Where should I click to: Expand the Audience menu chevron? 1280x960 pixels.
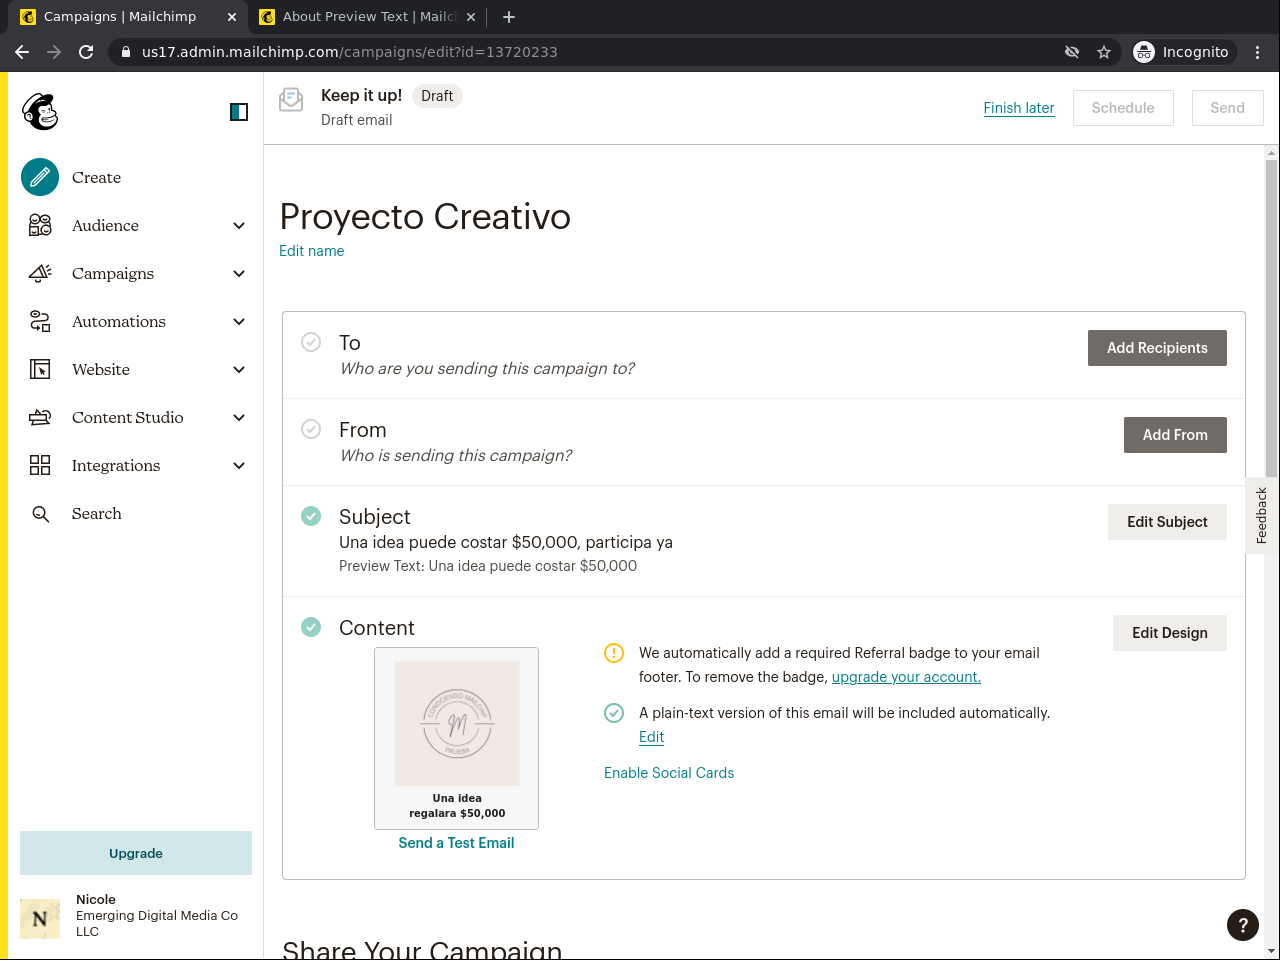point(239,226)
